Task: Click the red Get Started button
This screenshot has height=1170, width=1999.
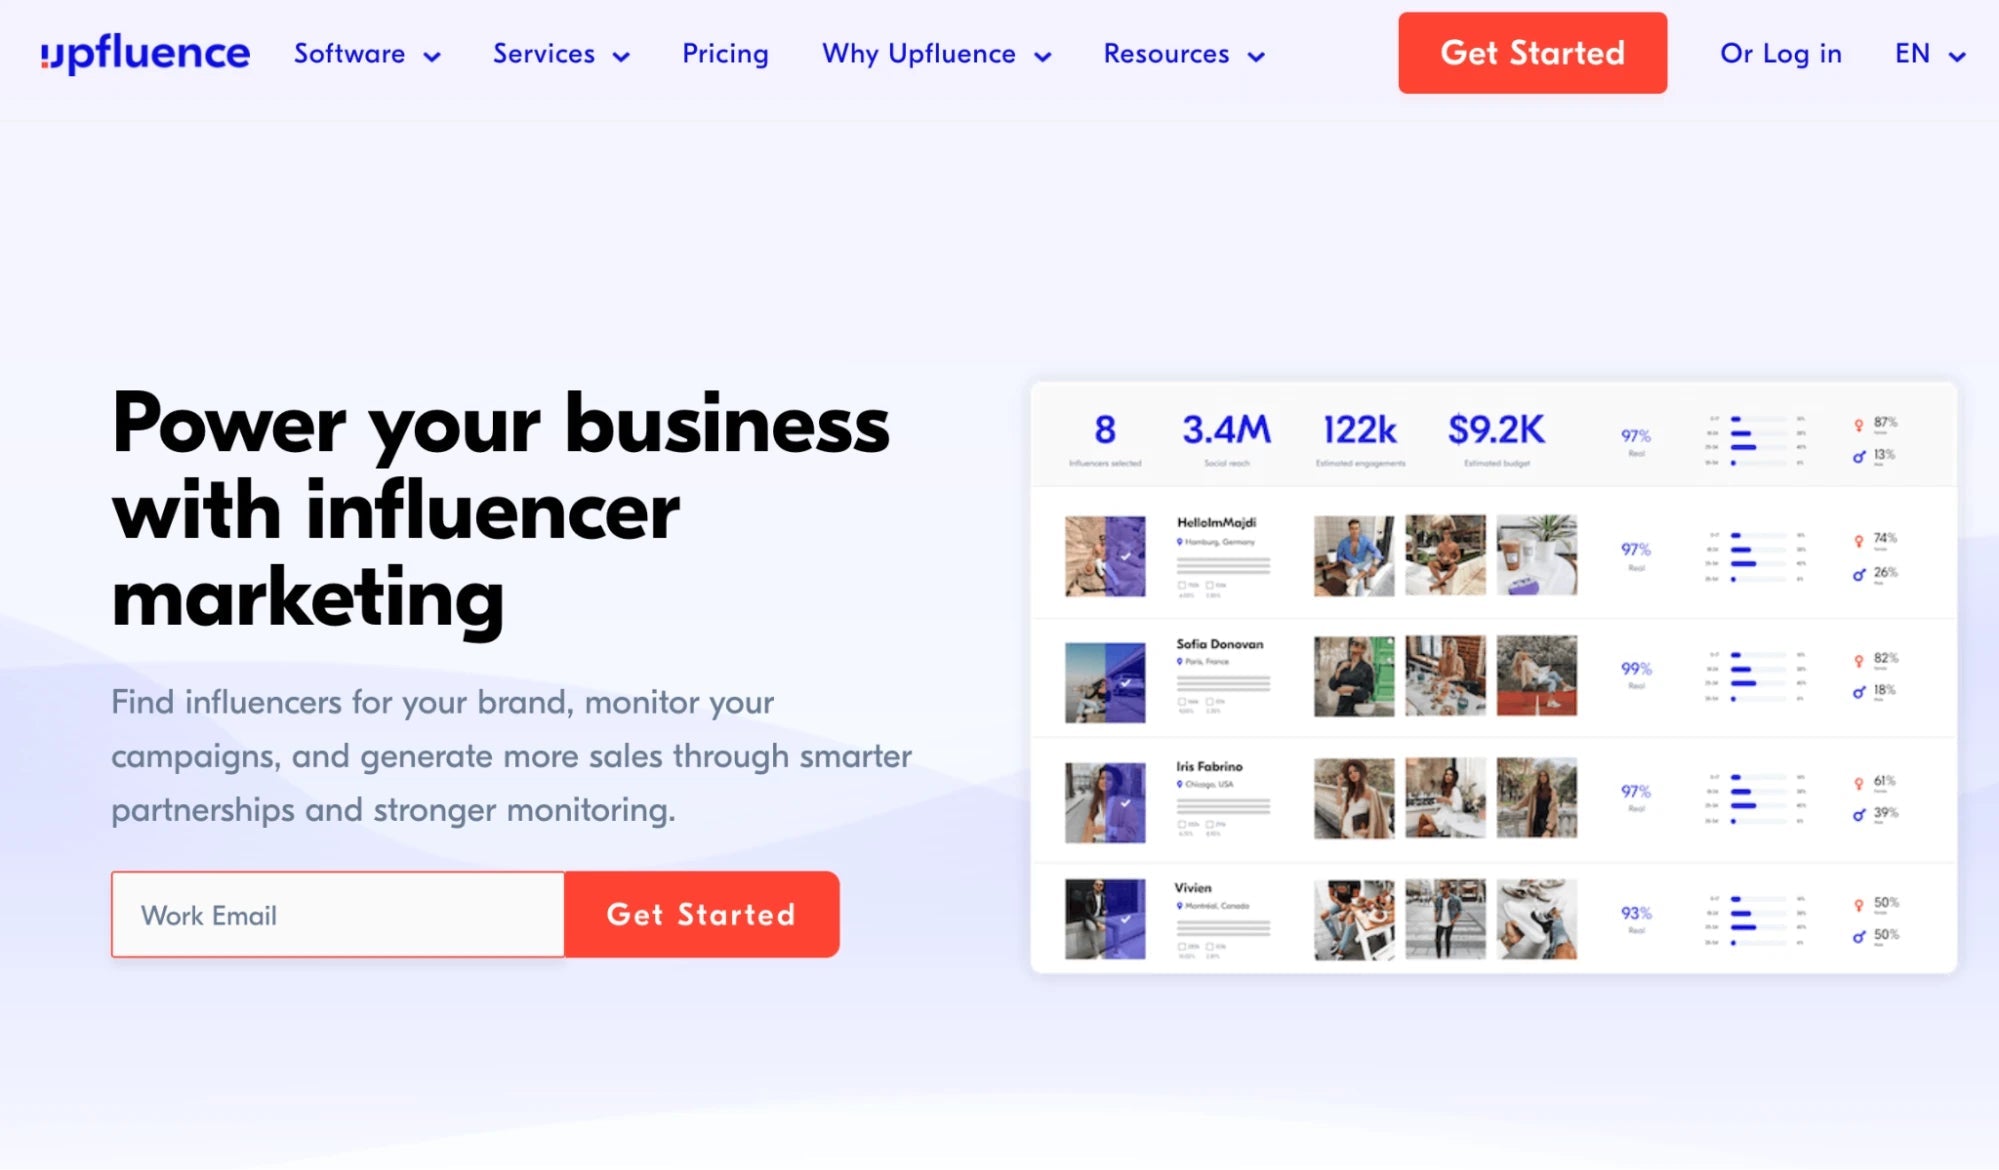Action: click(x=1533, y=53)
